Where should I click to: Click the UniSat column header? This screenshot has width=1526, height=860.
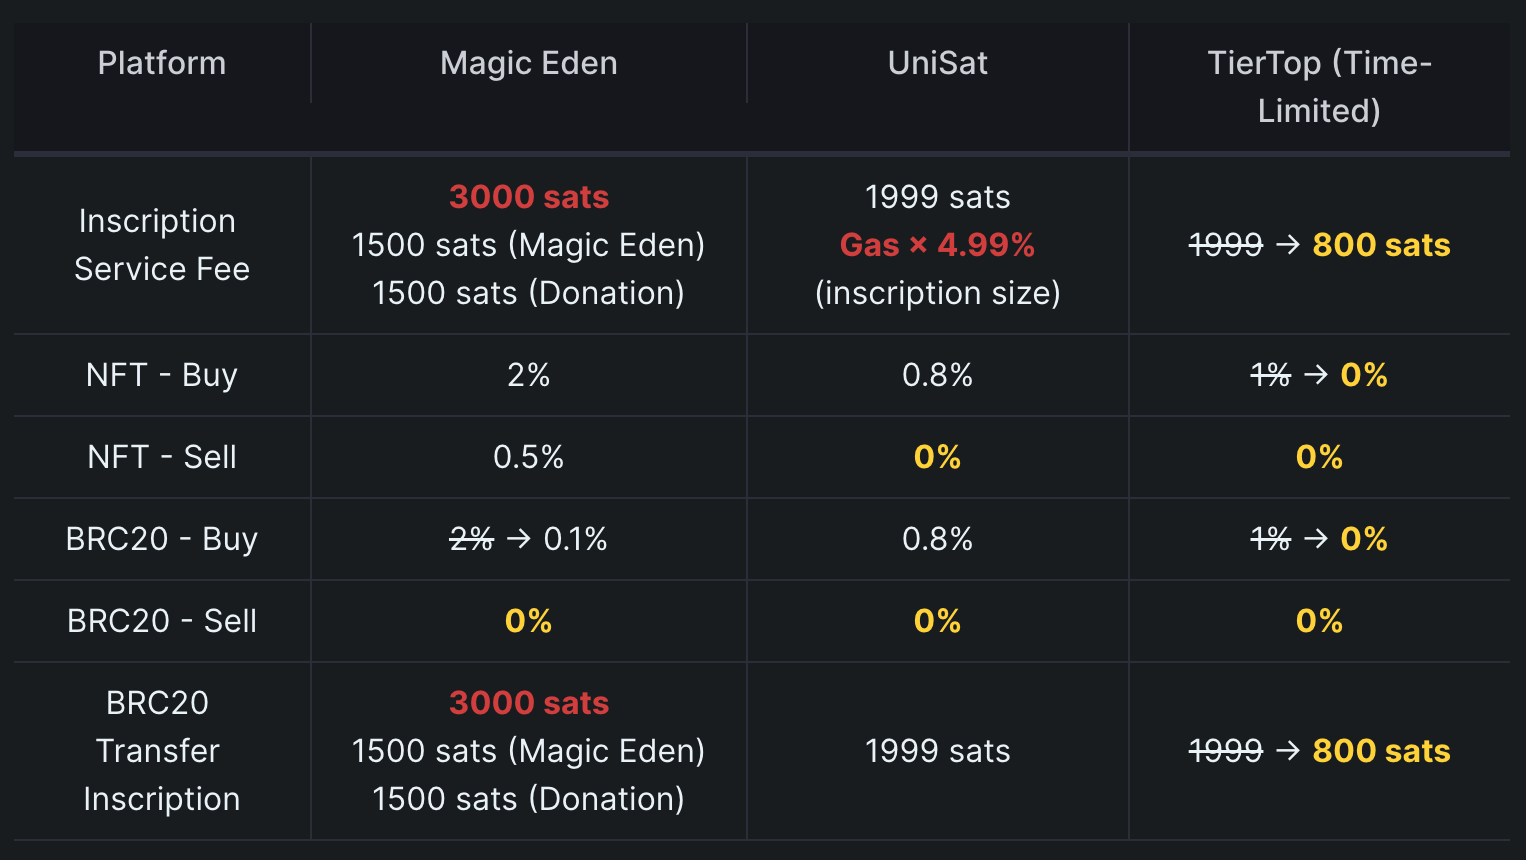pos(937,63)
